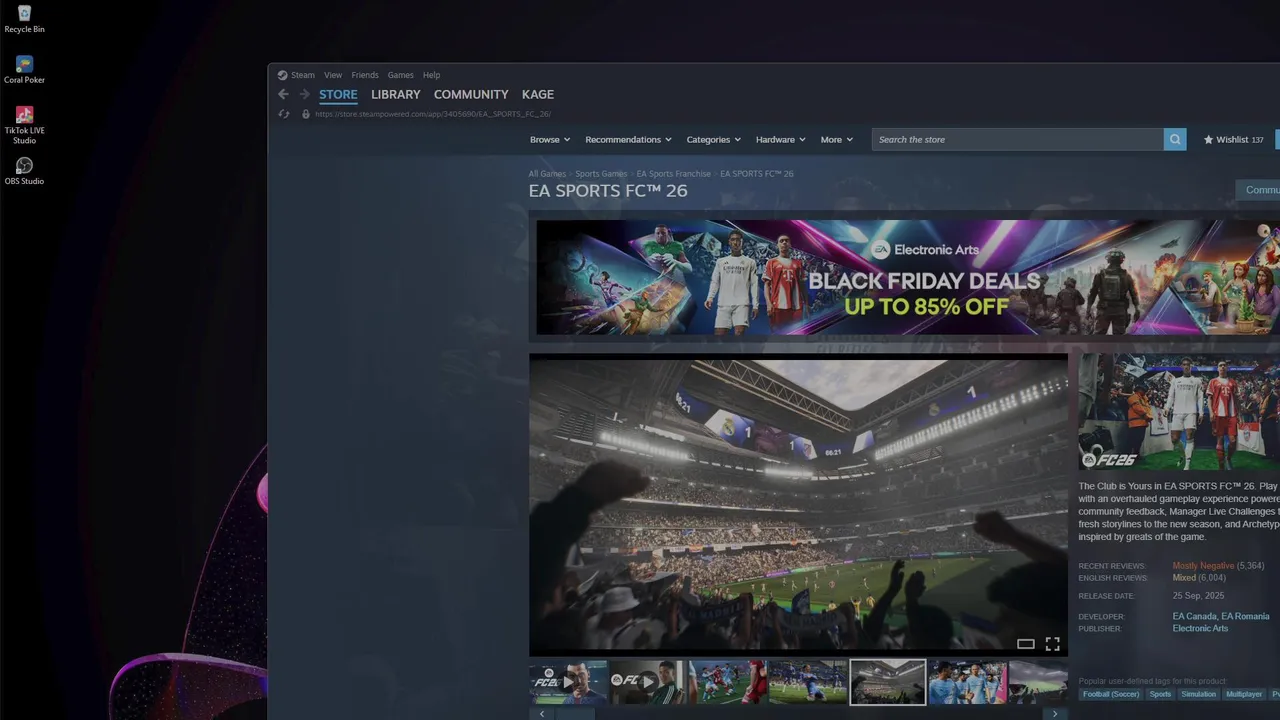Open the EA Canada developer link
1280x720 pixels.
(1194, 617)
